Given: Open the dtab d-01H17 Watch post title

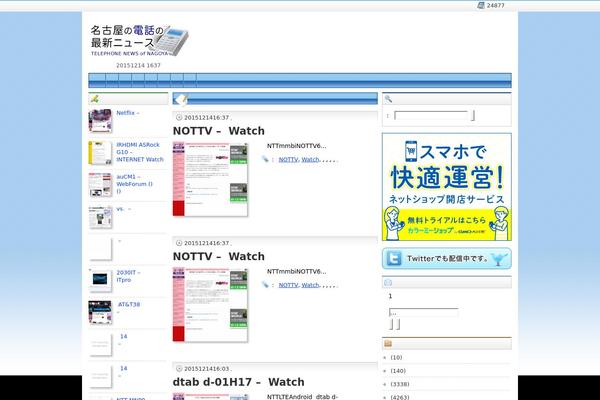Looking at the screenshot, I should (x=238, y=382).
